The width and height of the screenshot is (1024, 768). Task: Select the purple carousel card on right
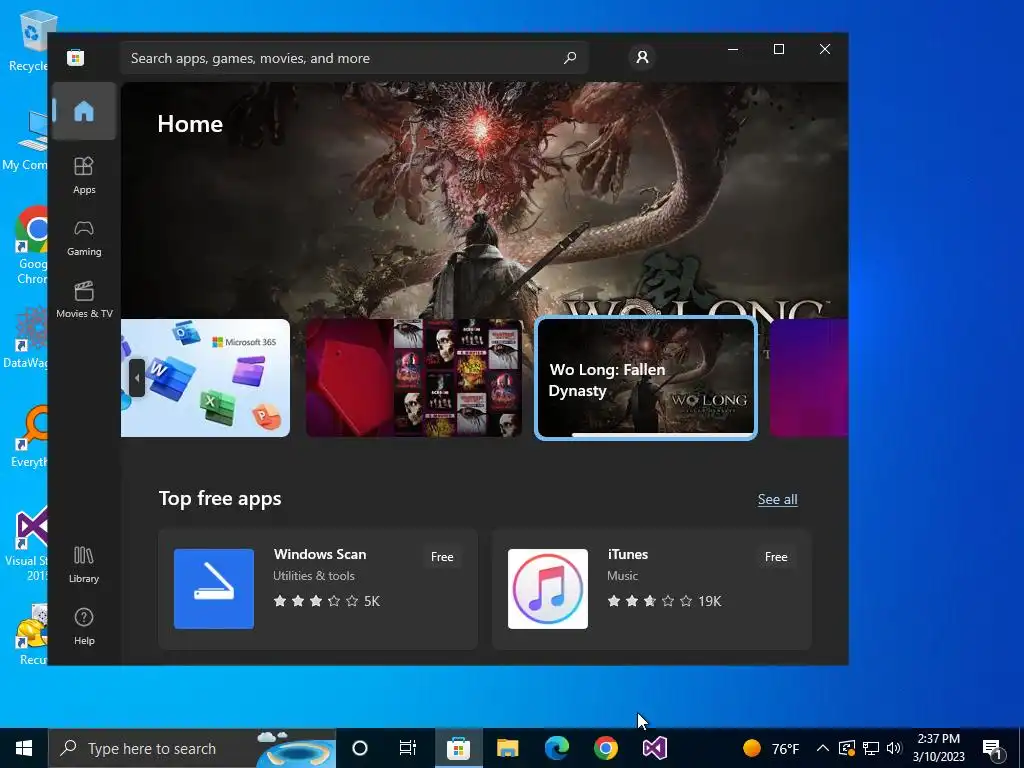pos(808,377)
